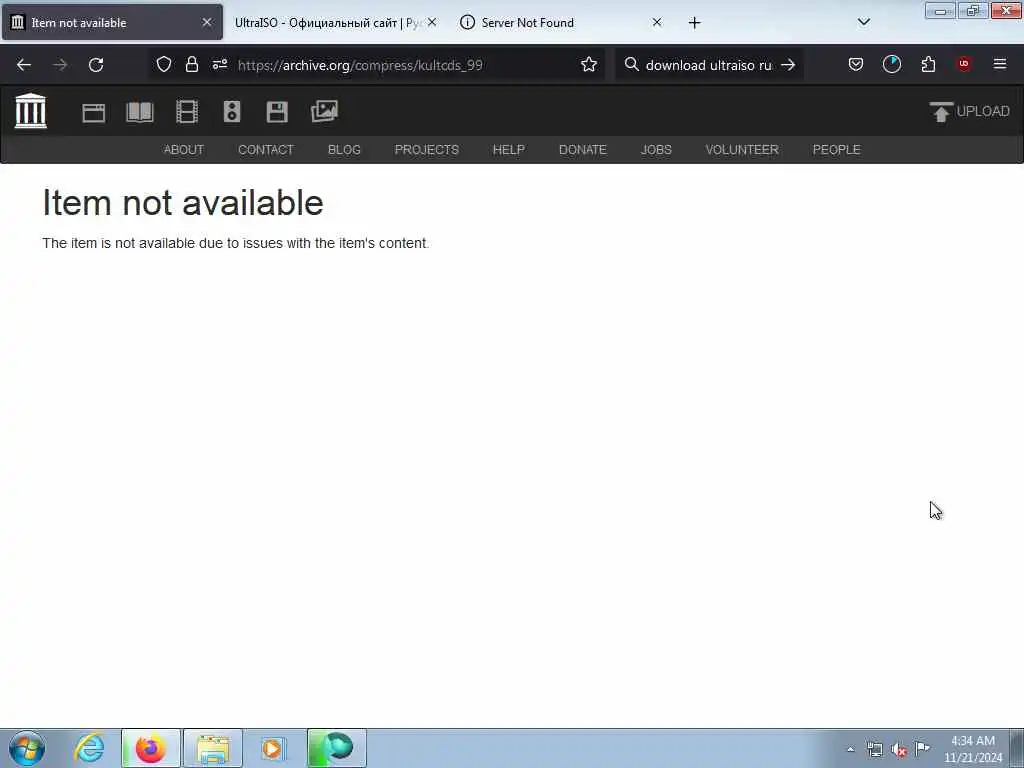Open the uBlock Origin extension icon
This screenshot has height=768, width=1024.
pos(964,64)
